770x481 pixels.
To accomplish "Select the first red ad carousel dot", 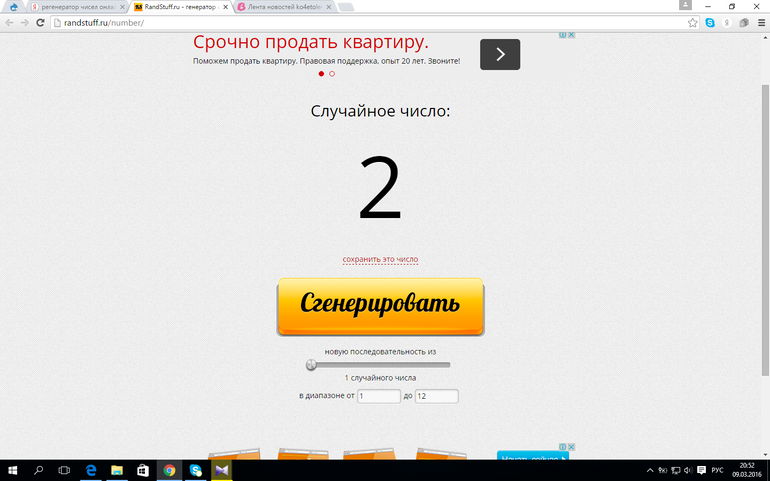I will pyautogui.click(x=321, y=74).
